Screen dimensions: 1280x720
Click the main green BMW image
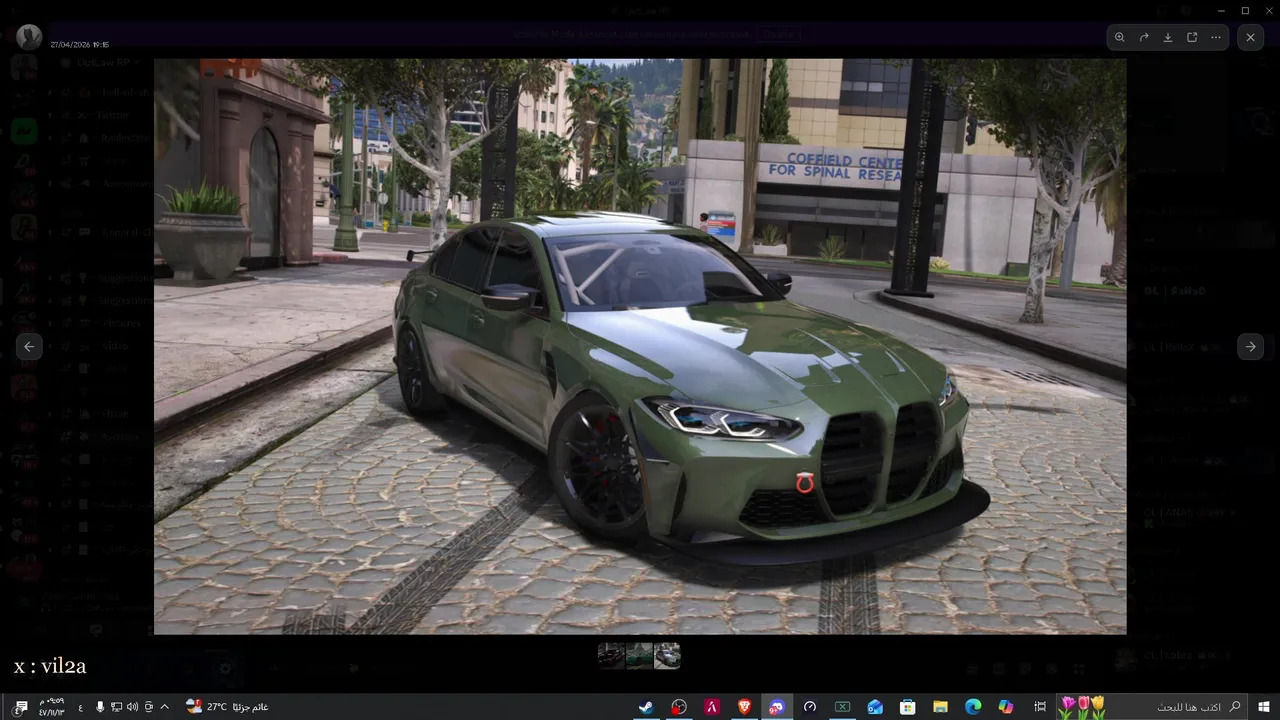(640, 346)
